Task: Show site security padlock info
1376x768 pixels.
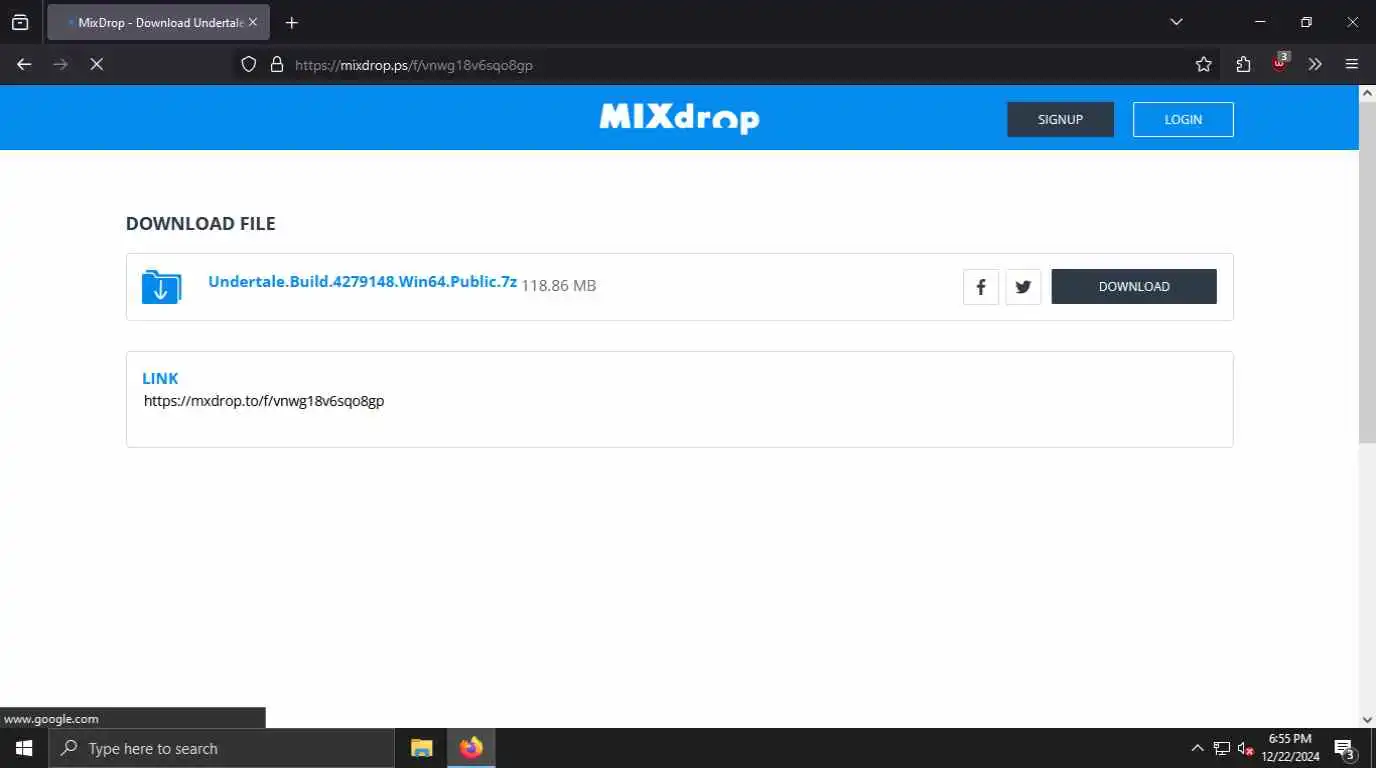Action: click(x=277, y=64)
